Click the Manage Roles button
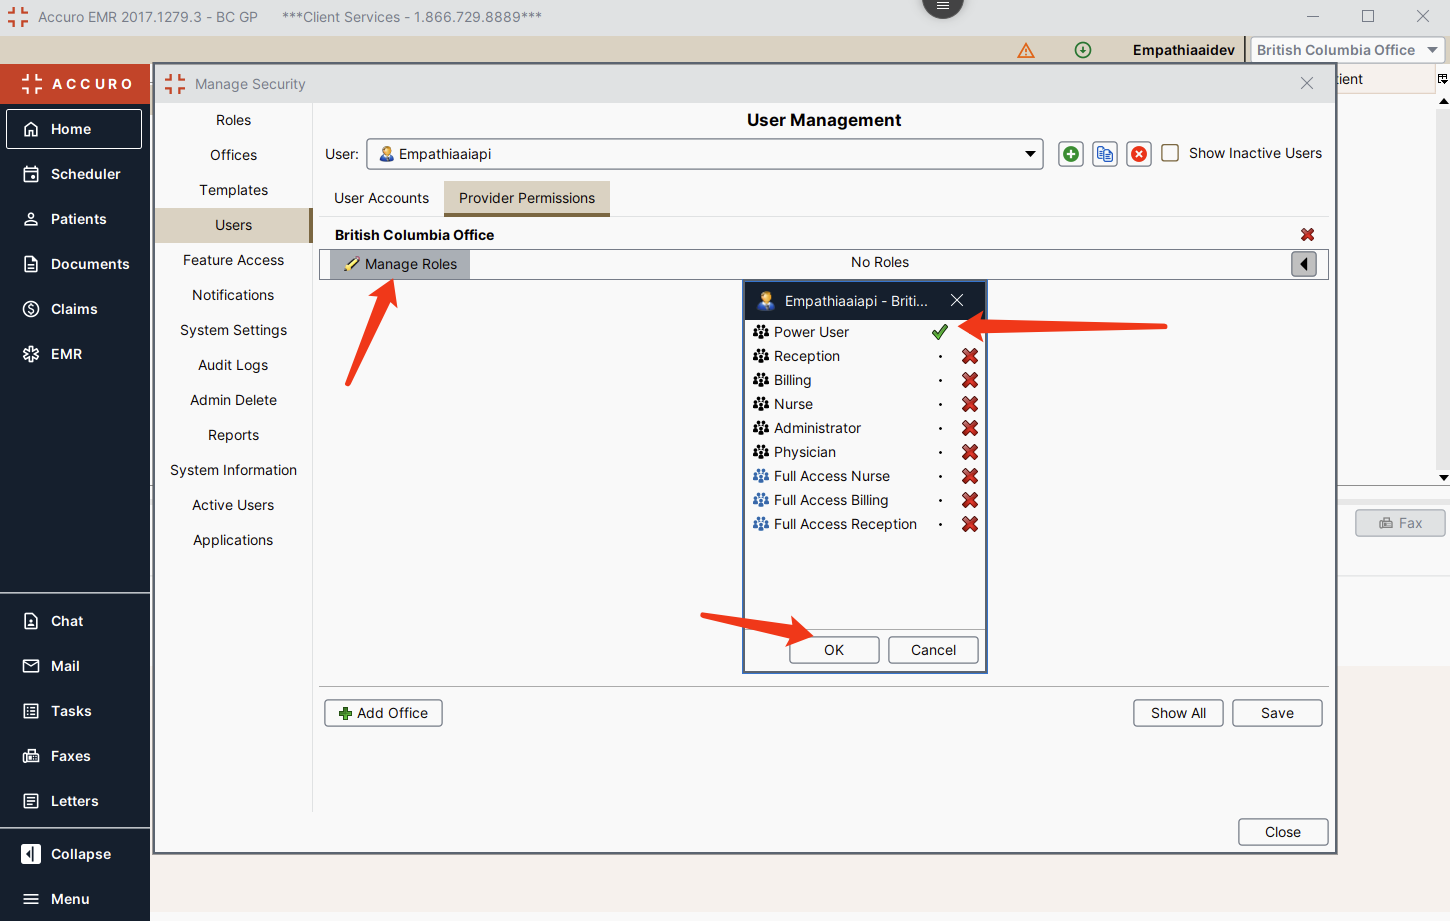Screen dimensions: 1450x921 coord(400,264)
